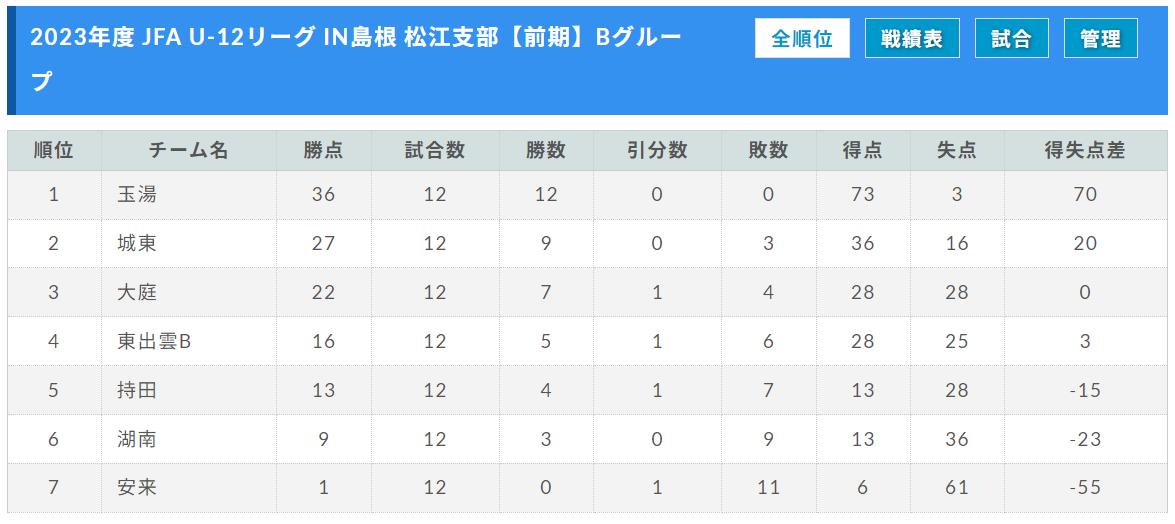Open the 全順位 tab
This screenshot has width=1175, height=524.
point(802,38)
